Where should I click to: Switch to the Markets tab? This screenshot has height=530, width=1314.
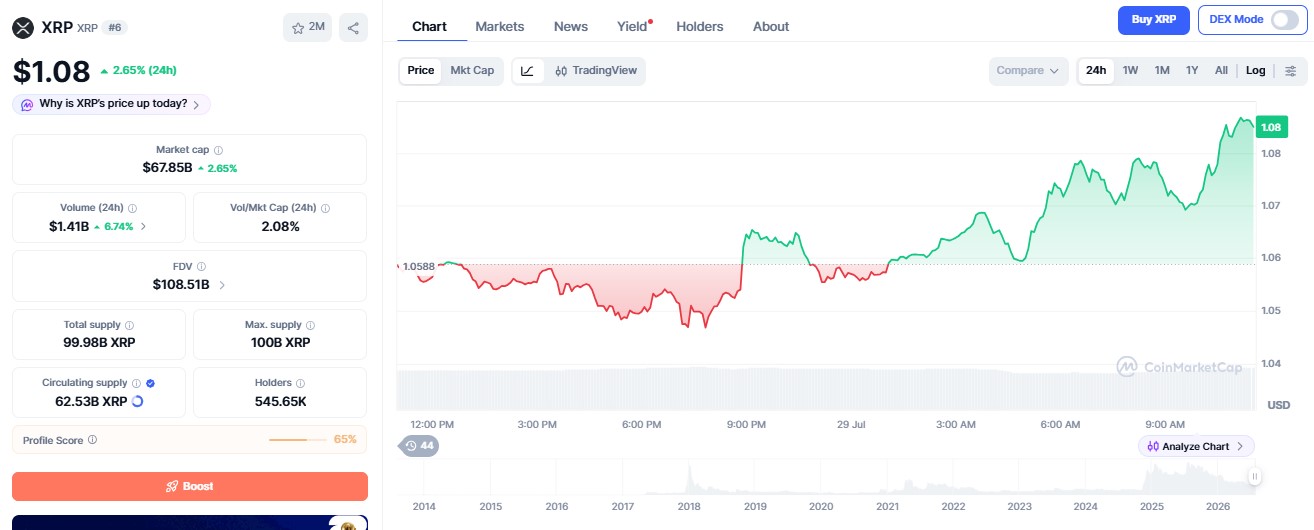(x=500, y=27)
